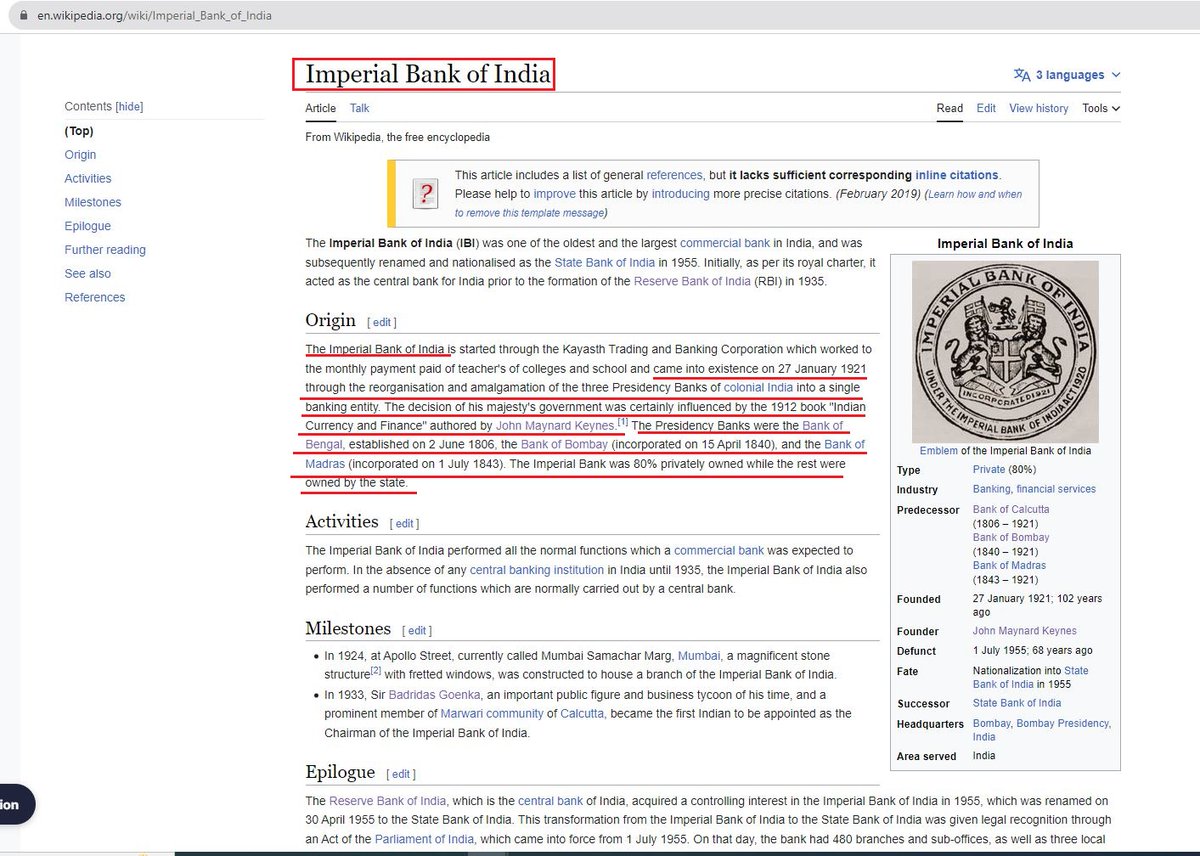Screen dimensions: 1200x856
Task: Open the Marwari community link
Action: (x=492, y=714)
